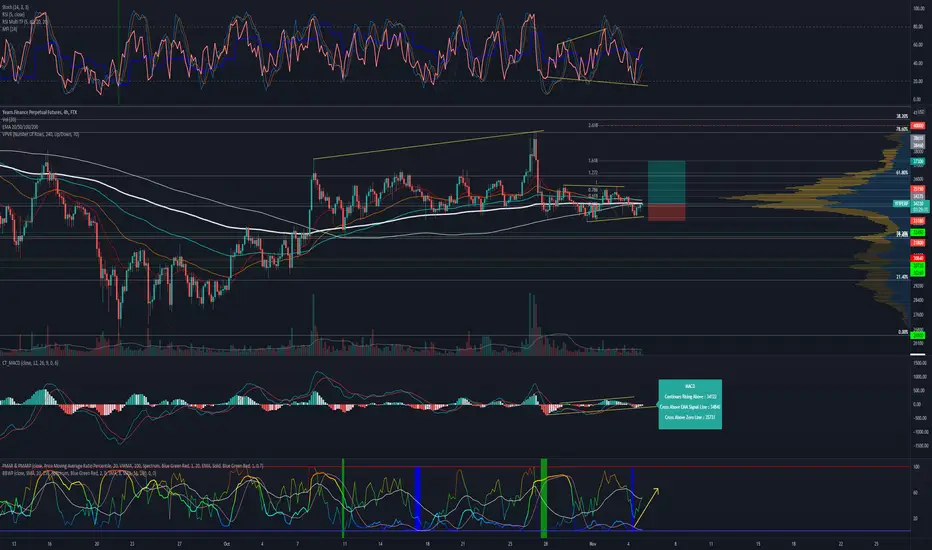Click the PMAR & PMARP indicator legend
This screenshot has width=932, height=550.
pyautogui.click(x=133, y=466)
